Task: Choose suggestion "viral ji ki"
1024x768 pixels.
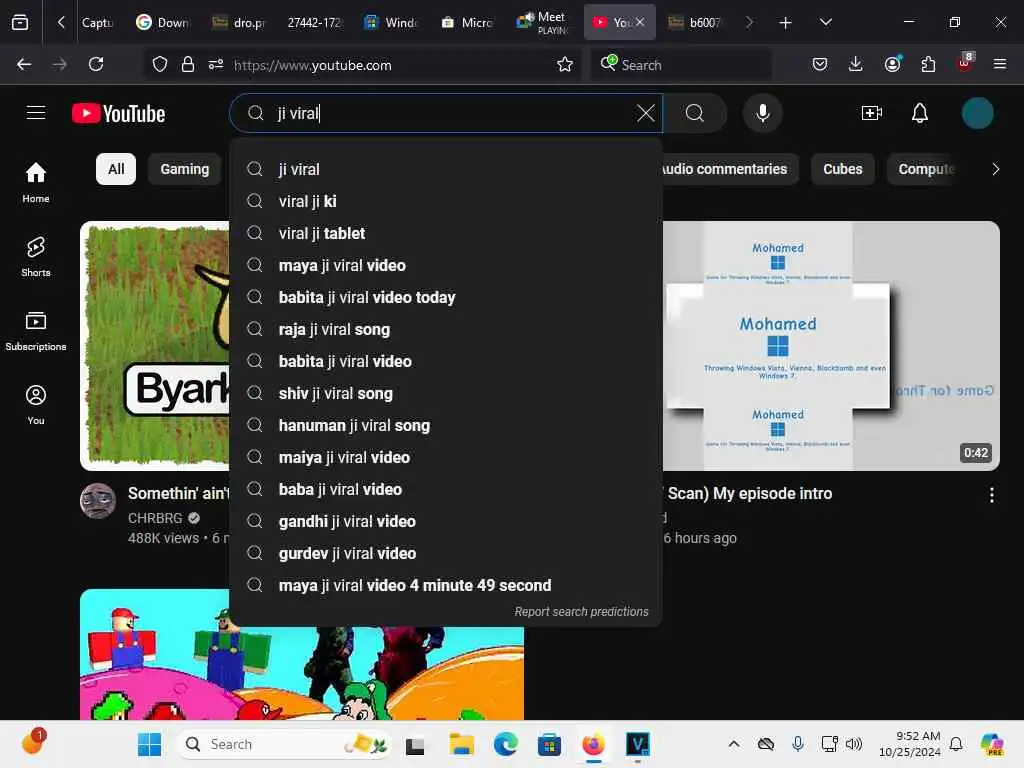Action: [446, 201]
